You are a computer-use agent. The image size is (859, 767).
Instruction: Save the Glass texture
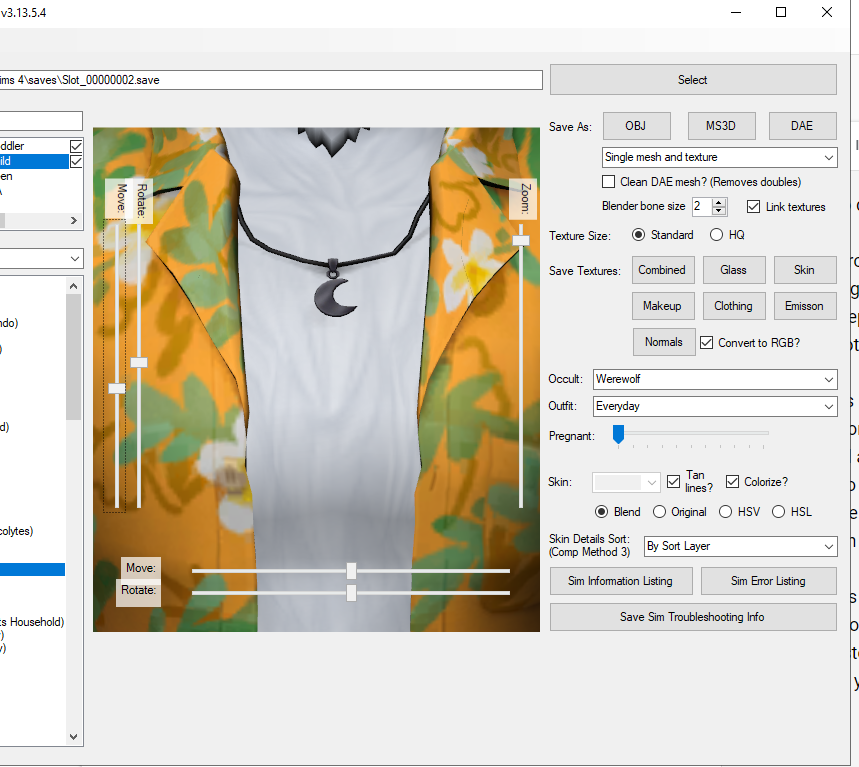point(733,270)
